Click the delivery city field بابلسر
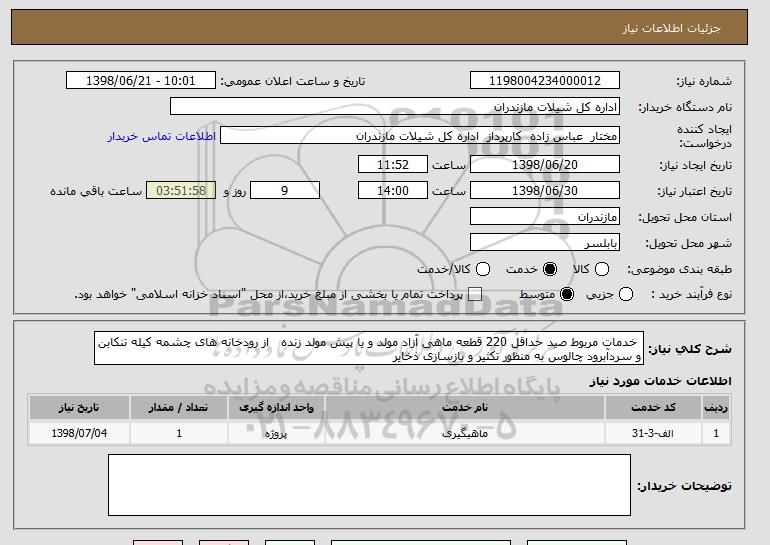Screen dimensions: 770x545 (x=545, y=243)
